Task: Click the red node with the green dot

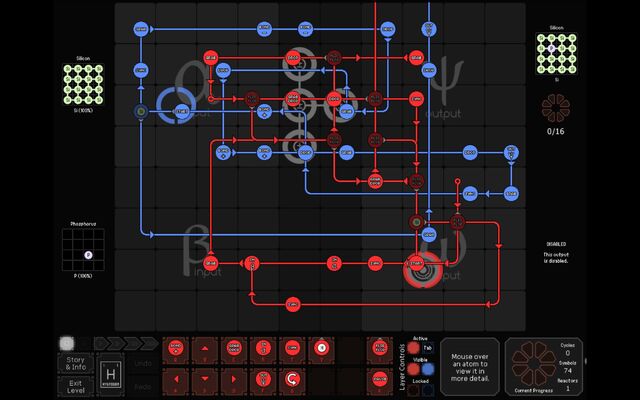Action: (x=416, y=222)
